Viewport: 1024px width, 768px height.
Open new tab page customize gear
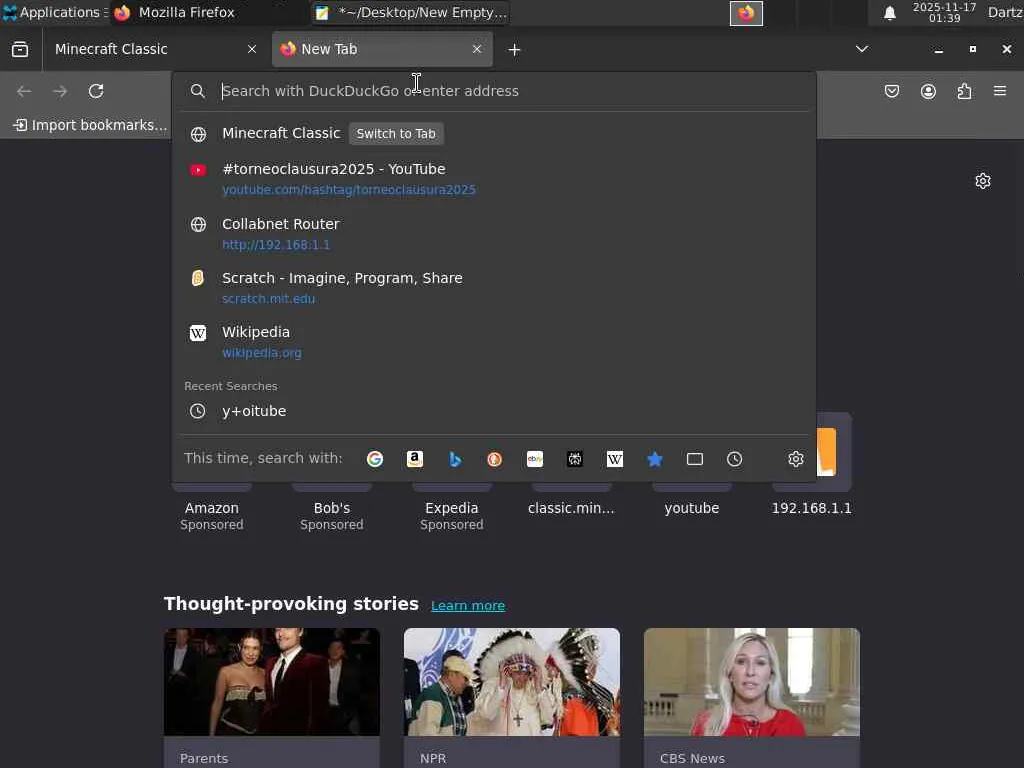coord(983,181)
